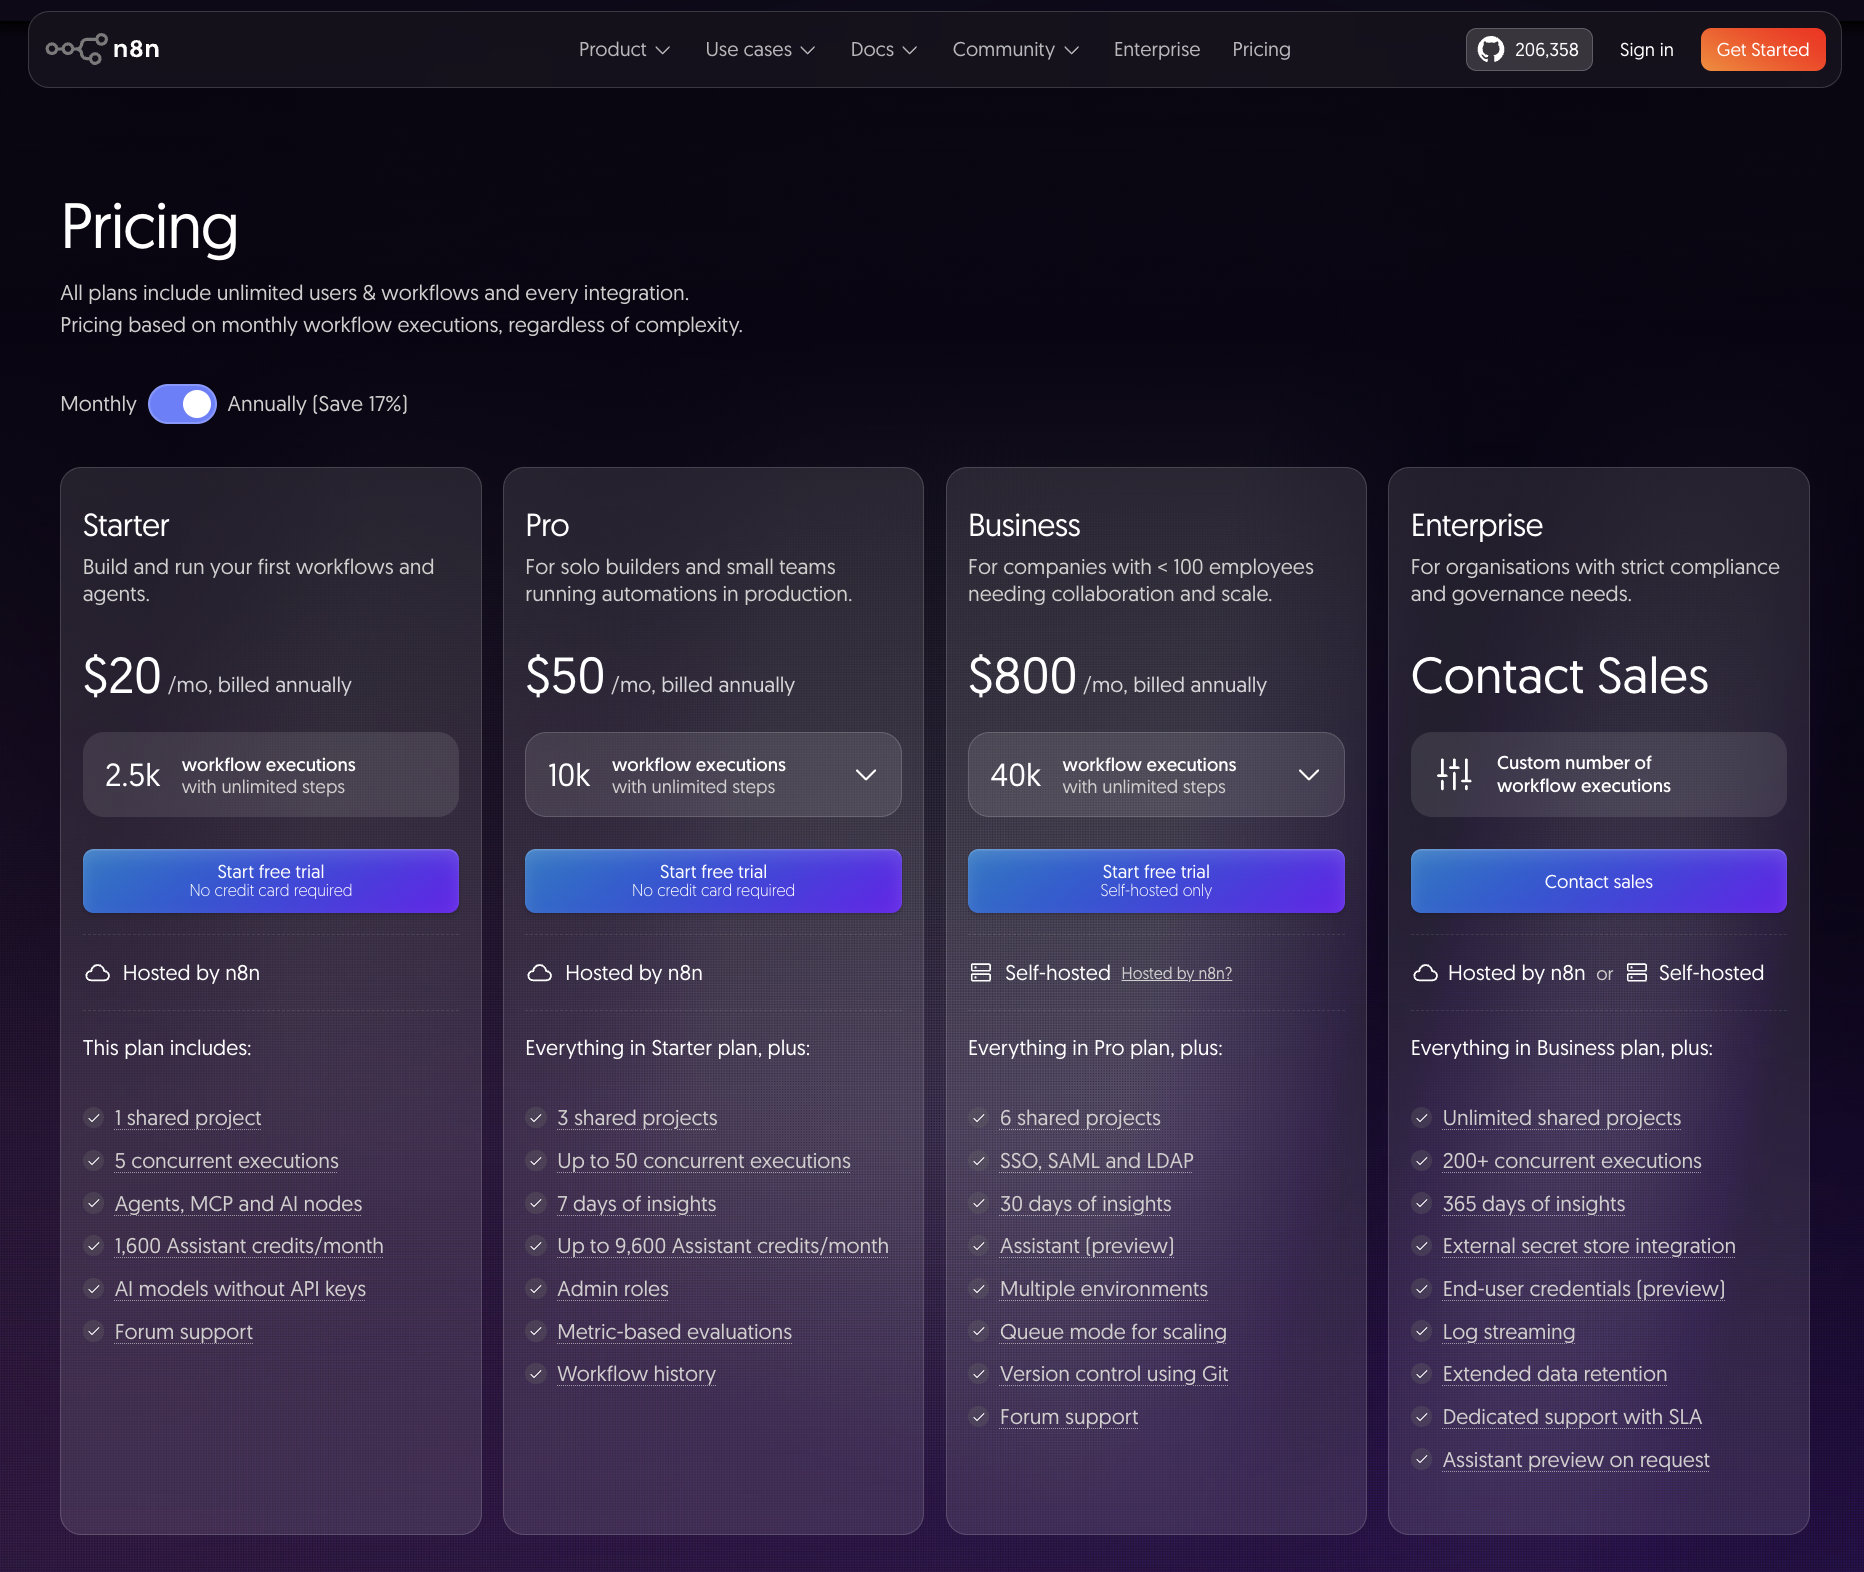Viewport: 1864px width, 1572px height.
Task: Click 'Metric-based evaluations' feature text
Action: coord(674,1332)
